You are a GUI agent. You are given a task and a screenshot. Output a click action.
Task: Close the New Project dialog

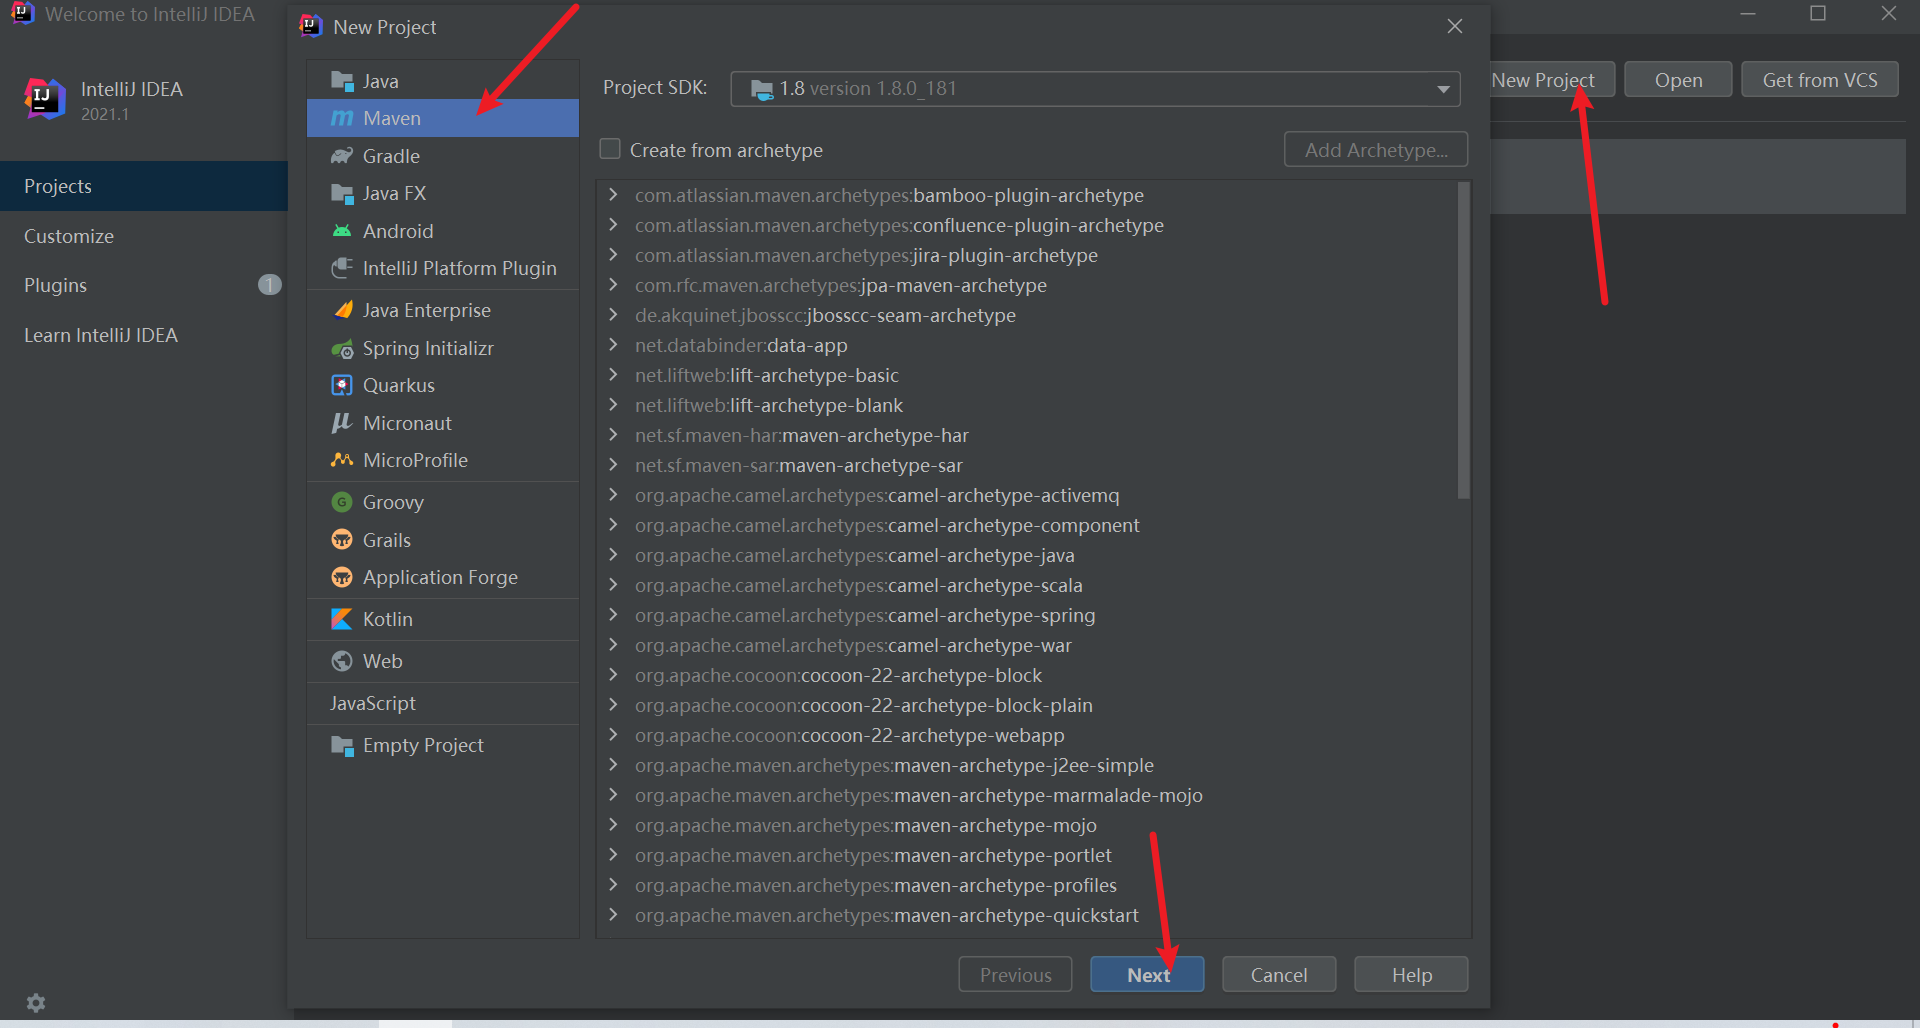pos(1455,26)
